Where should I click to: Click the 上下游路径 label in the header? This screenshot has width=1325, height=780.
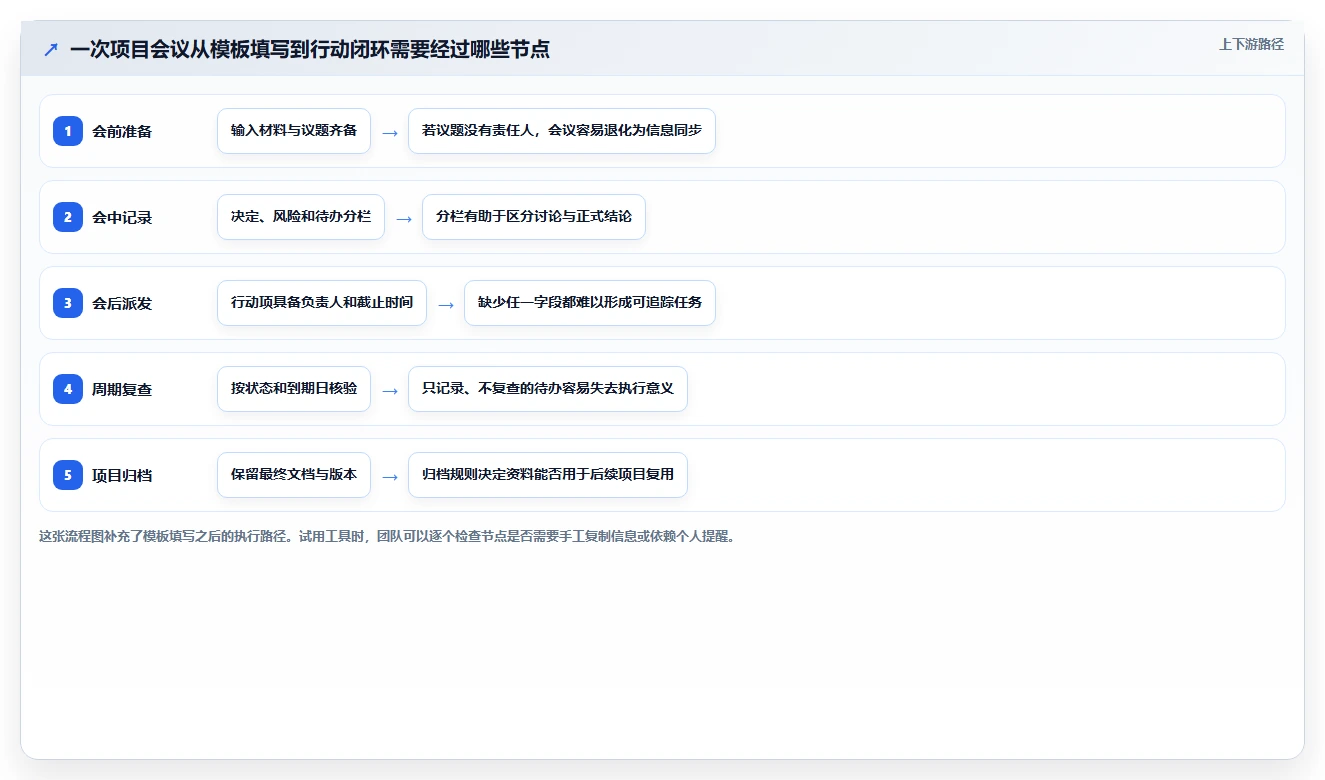click(1251, 44)
